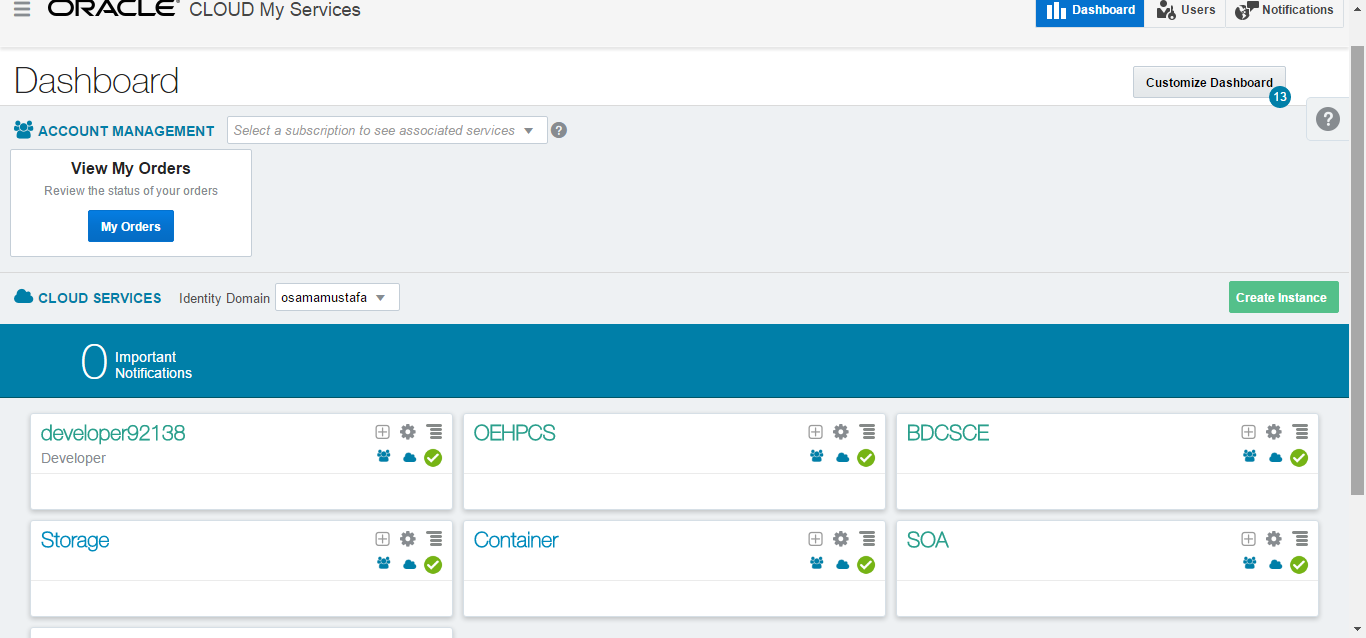1366x638 pixels.
Task: Open the gear settings menu on developer92138 tile
Action: tap(407, 431)
